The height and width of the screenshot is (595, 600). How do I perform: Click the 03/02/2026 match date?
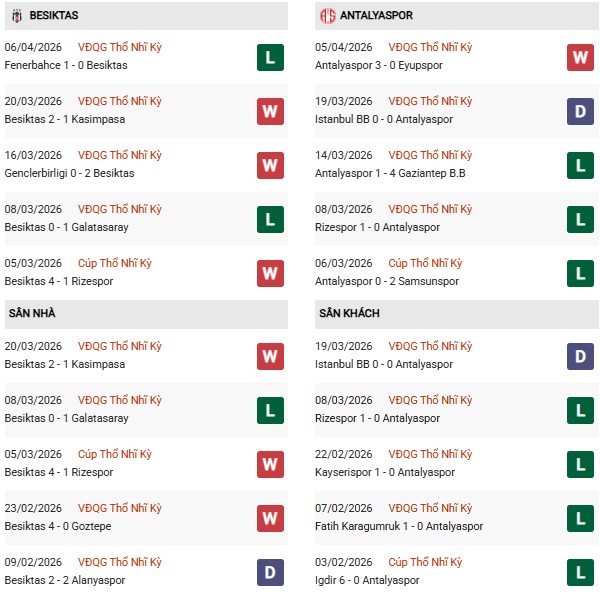pyautogui.click(x=346, y=562)
